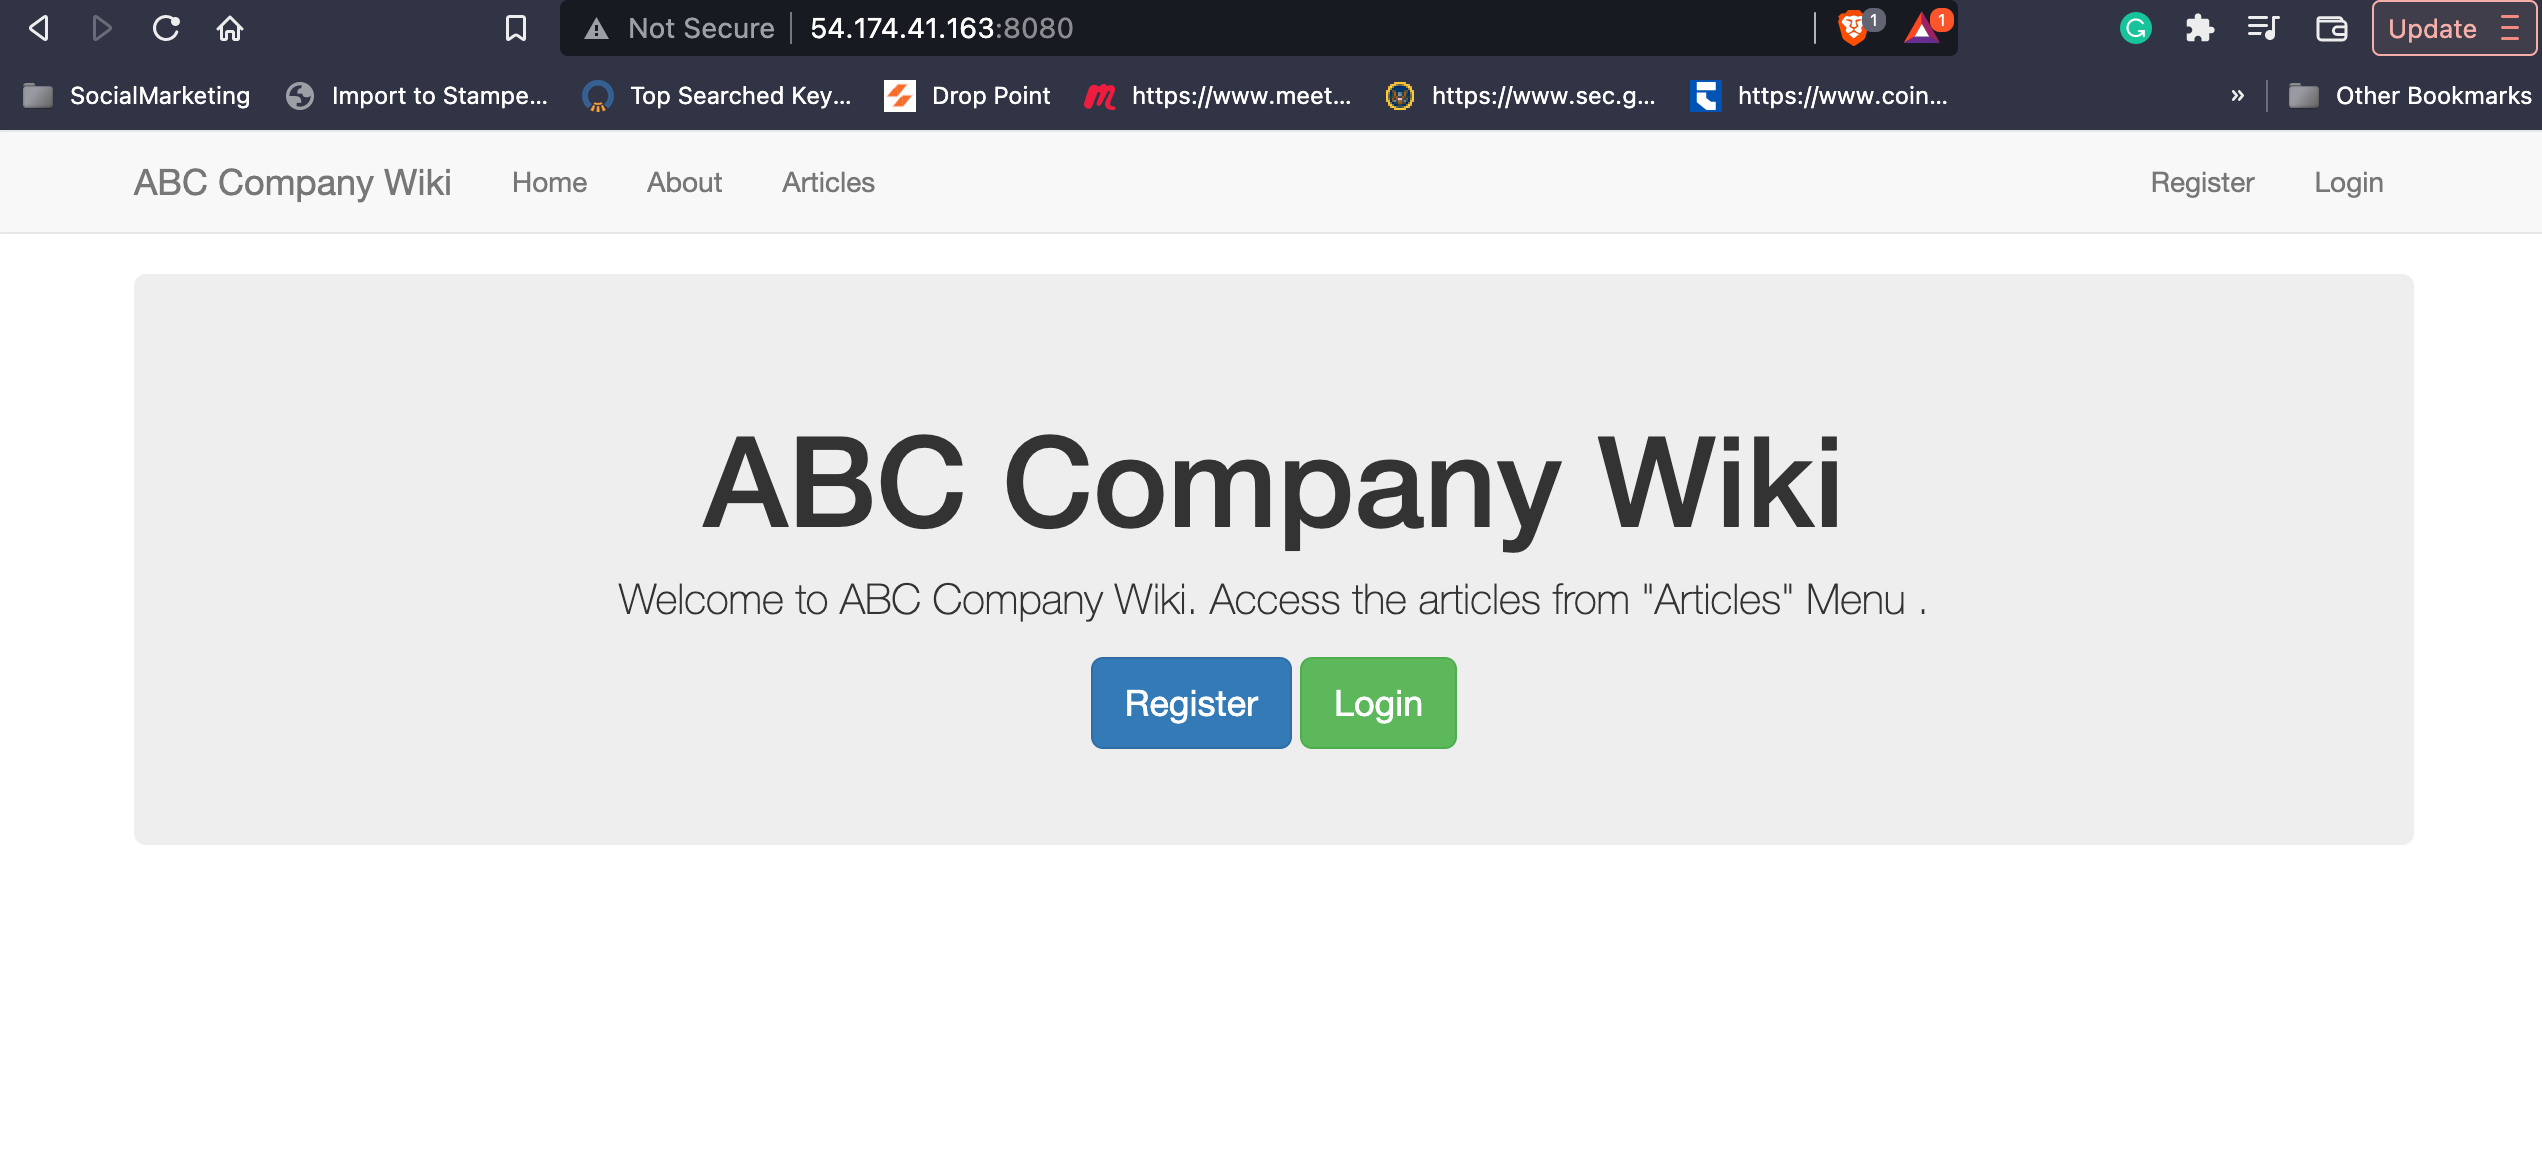Click the Not Secure warning triangle
Viewport: 2542px width, 1172px height.
pyautogui.click(x=597, y=29)
